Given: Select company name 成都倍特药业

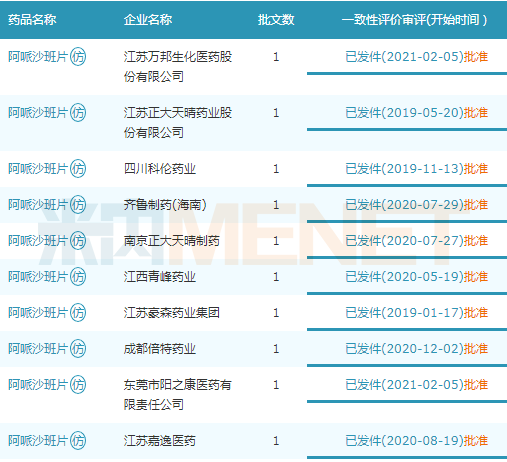Looking at the screenshot, I should pos(160,349).
